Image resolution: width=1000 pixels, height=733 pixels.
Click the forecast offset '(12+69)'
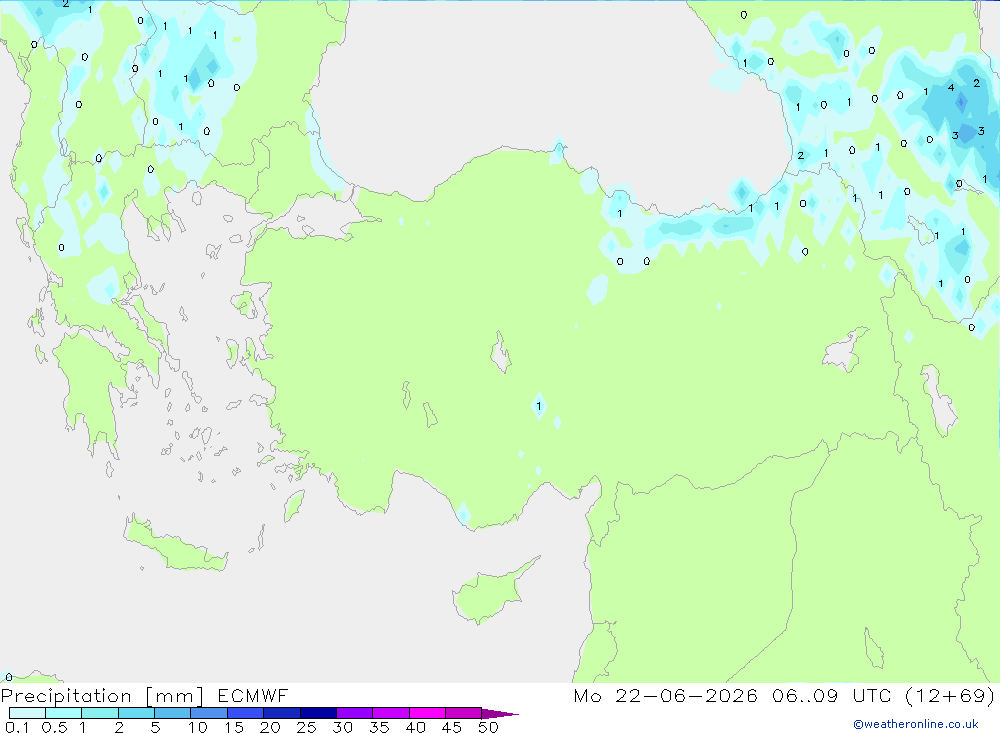coord(950,695)
